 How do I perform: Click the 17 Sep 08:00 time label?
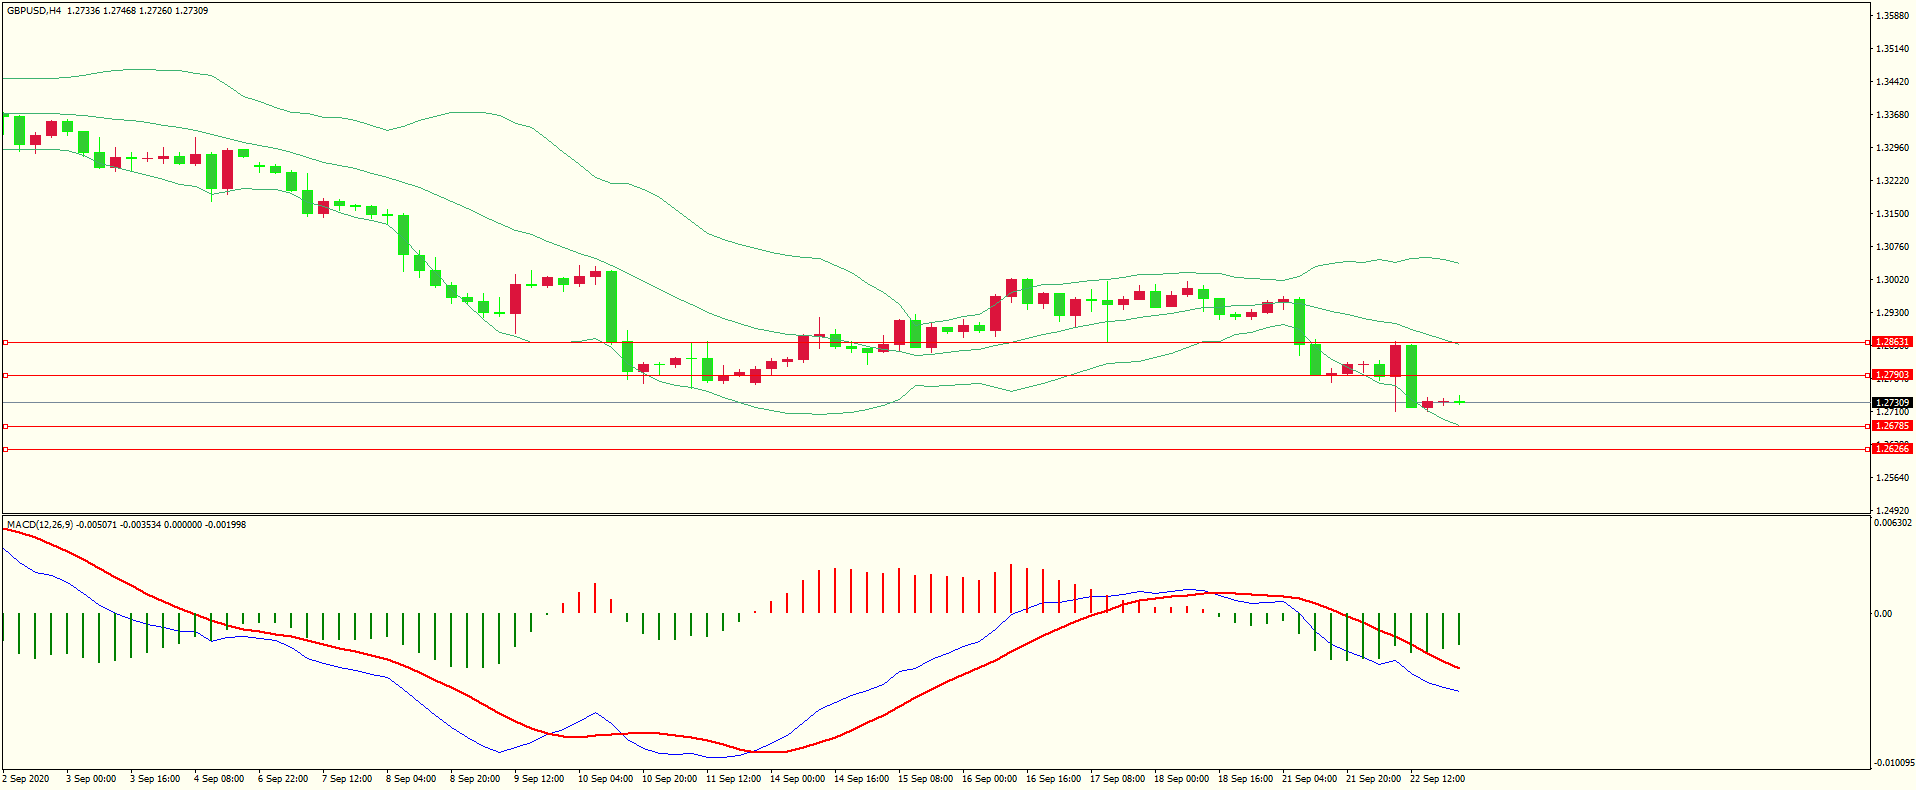pos(1117,779)
